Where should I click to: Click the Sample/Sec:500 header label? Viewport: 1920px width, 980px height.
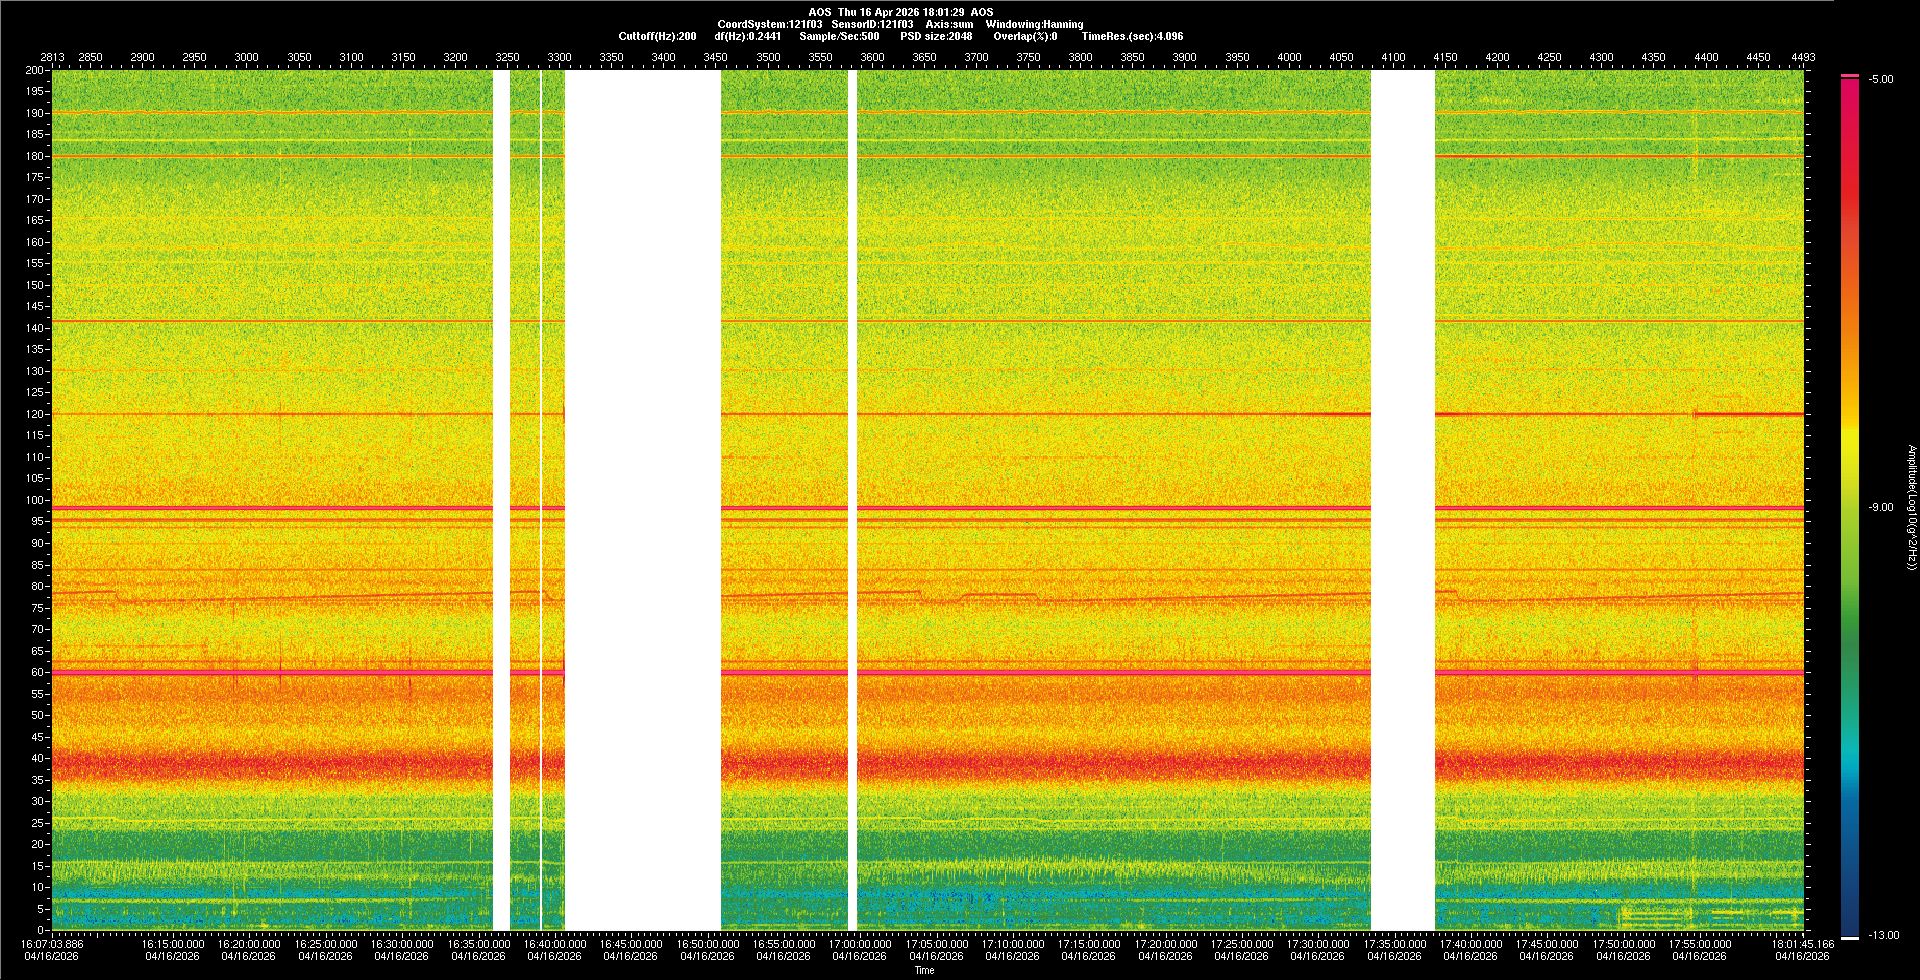[839, 36]
